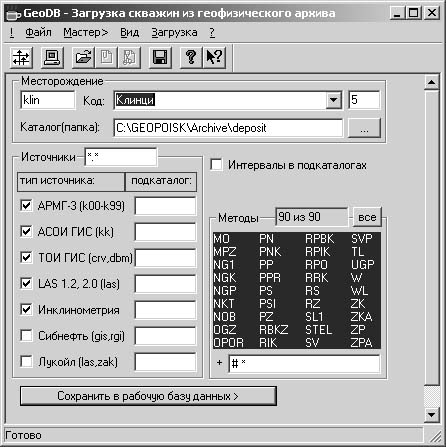Screen dimensions: 446x447
Task: Click the methods filter field # *
Action: pos(304,363)
